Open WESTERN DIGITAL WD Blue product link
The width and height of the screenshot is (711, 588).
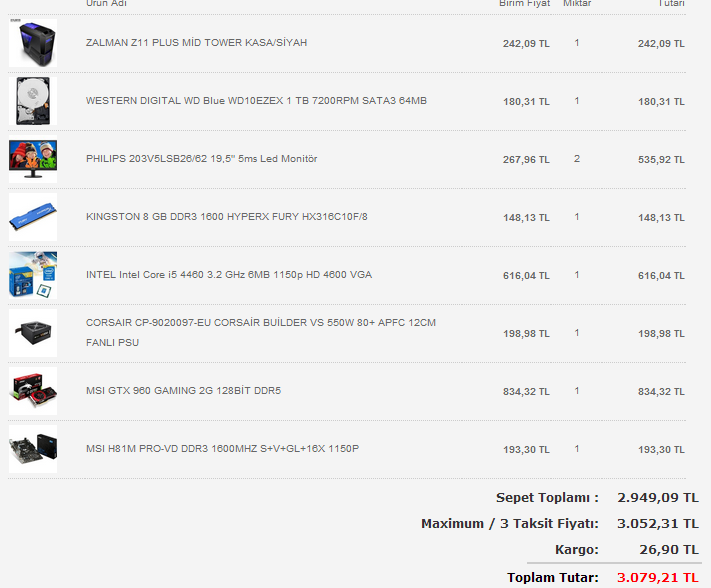pos(256,101)
